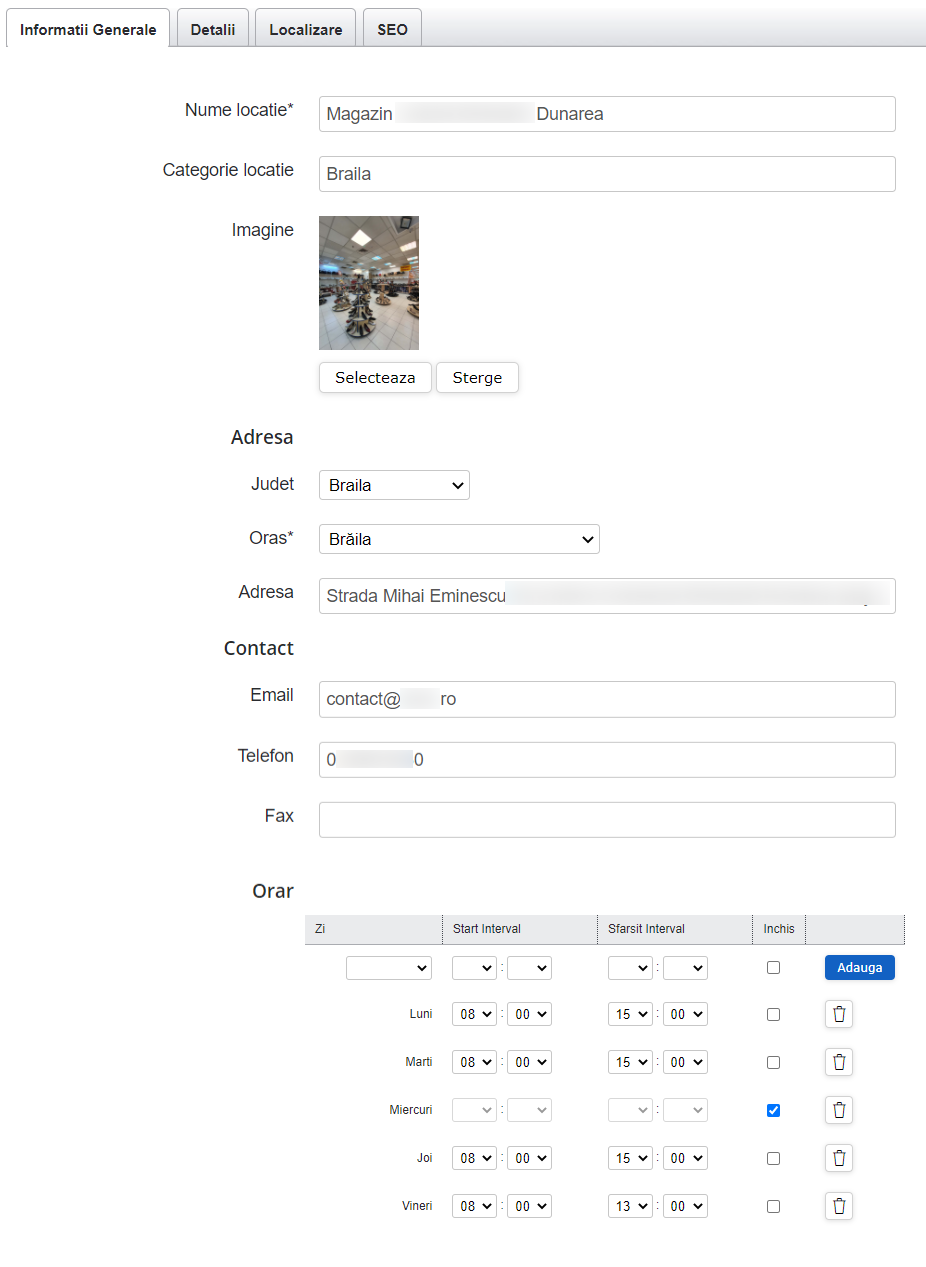The image size is (926, 1267).
Task: Open the Zi day selector dropdown
Action: 389,968
